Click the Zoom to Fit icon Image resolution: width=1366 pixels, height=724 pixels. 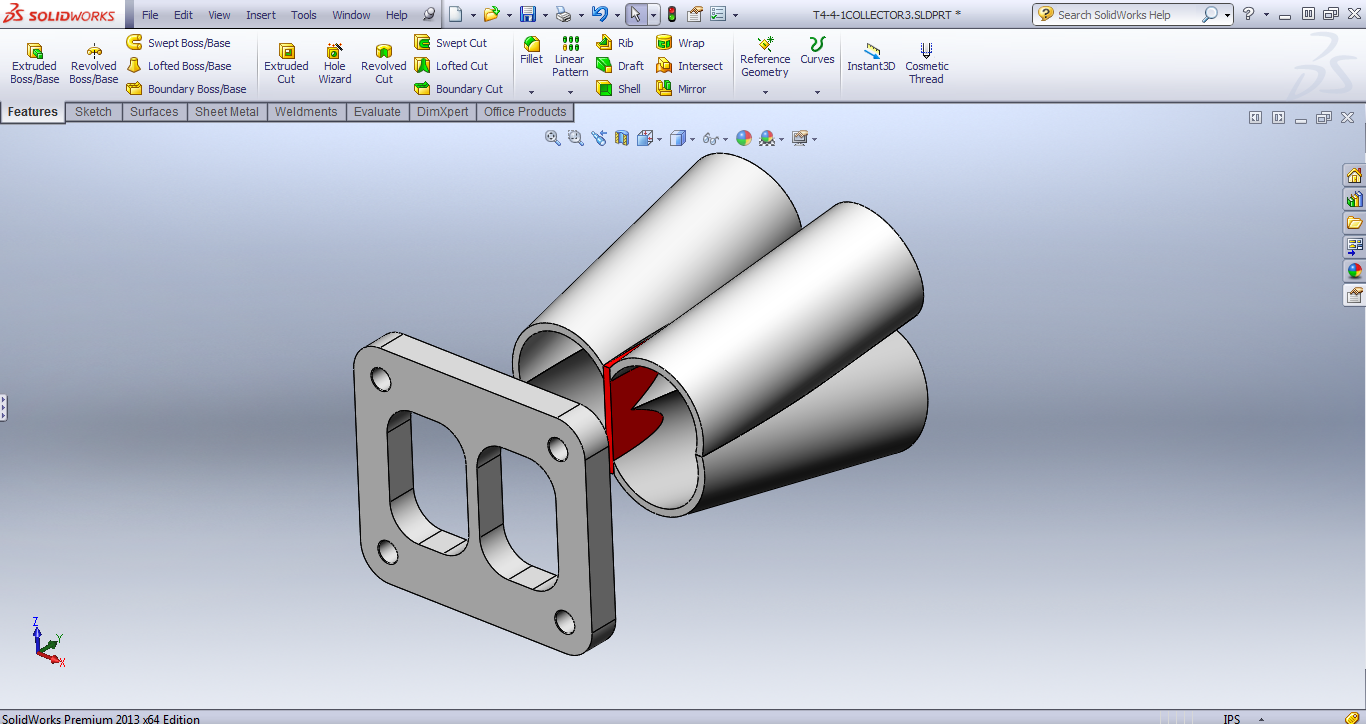tap(552, 139)
